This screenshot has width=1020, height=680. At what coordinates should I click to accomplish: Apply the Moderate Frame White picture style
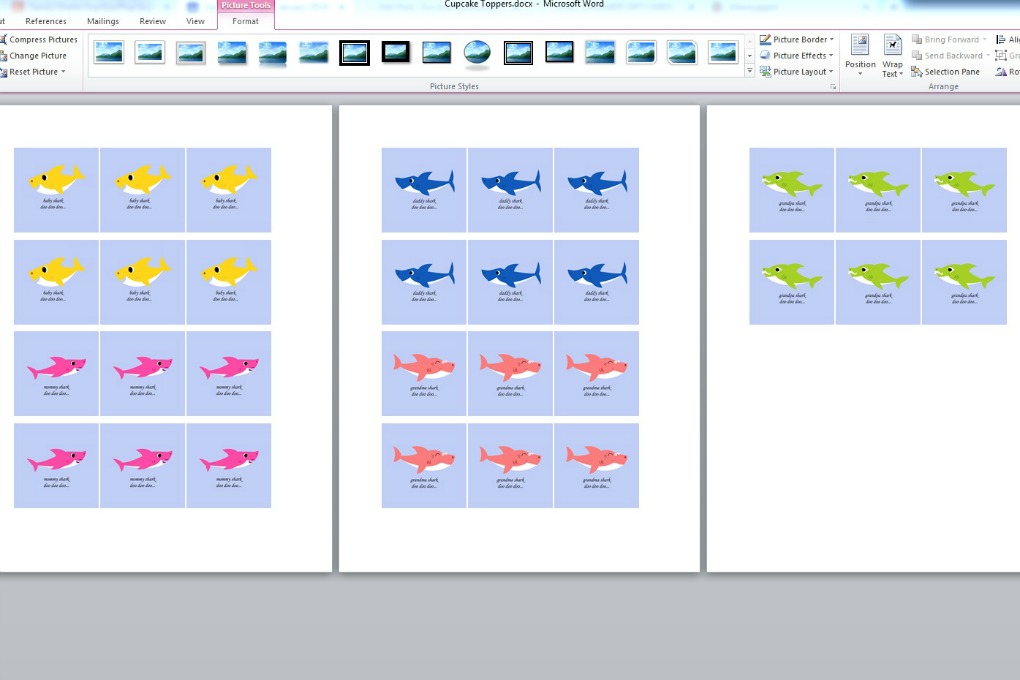pos(723,53)
